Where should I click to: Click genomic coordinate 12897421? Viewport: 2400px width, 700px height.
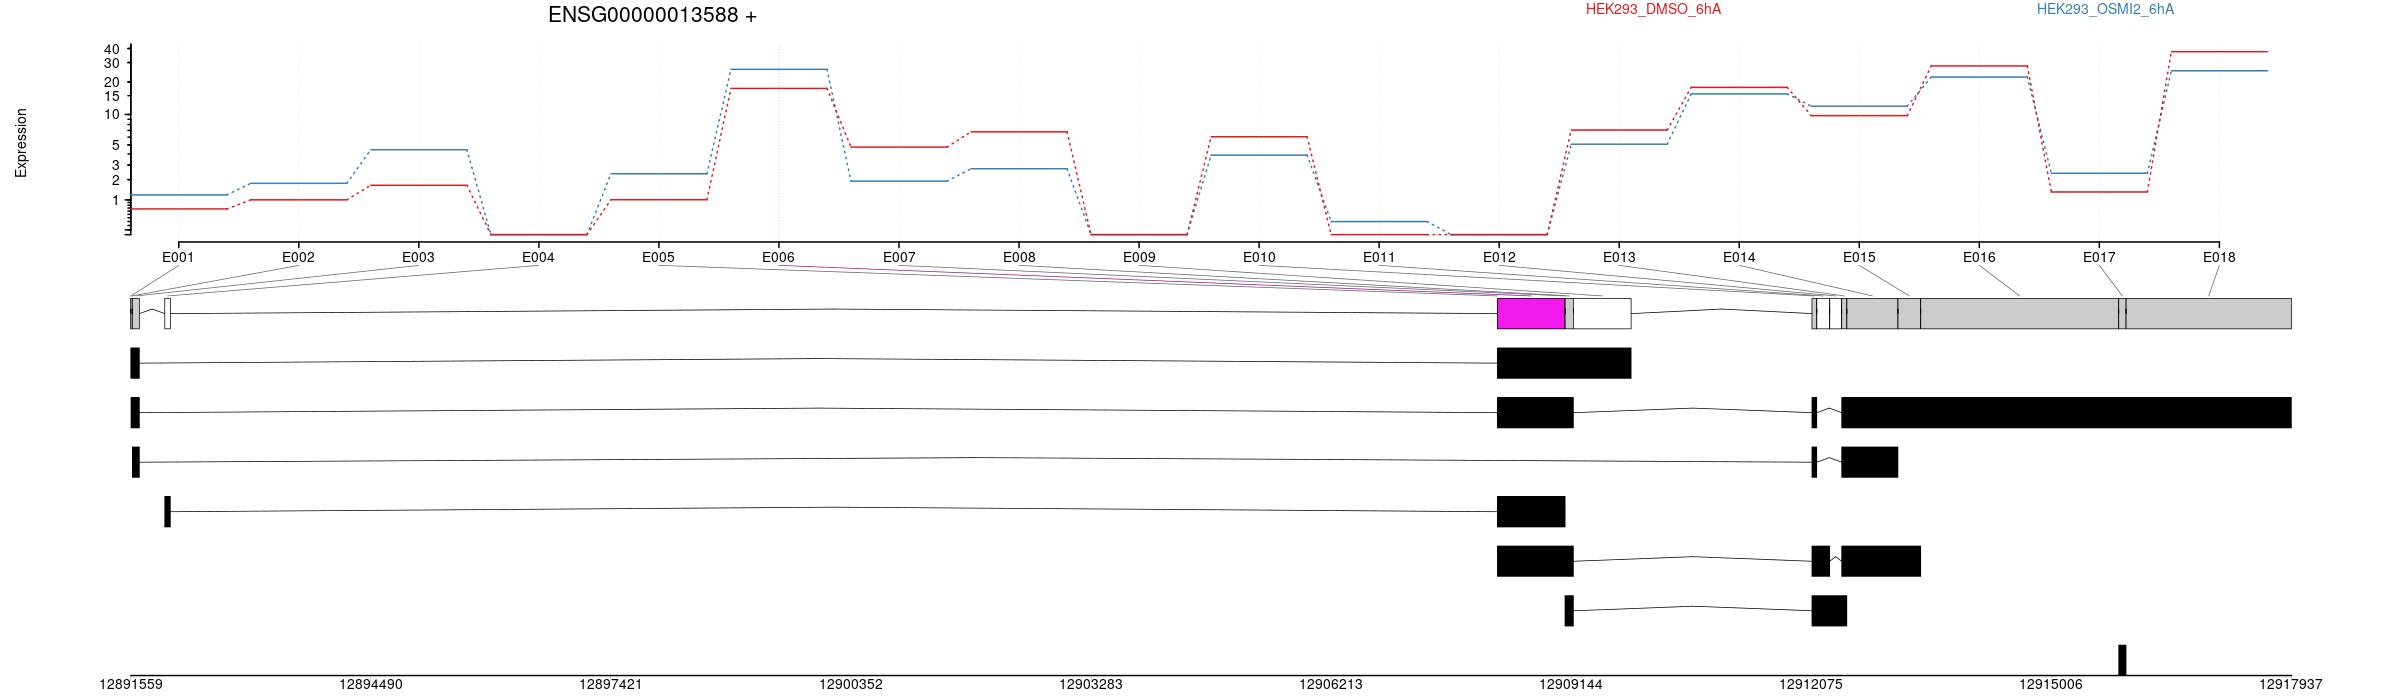(x=611, y=685)
